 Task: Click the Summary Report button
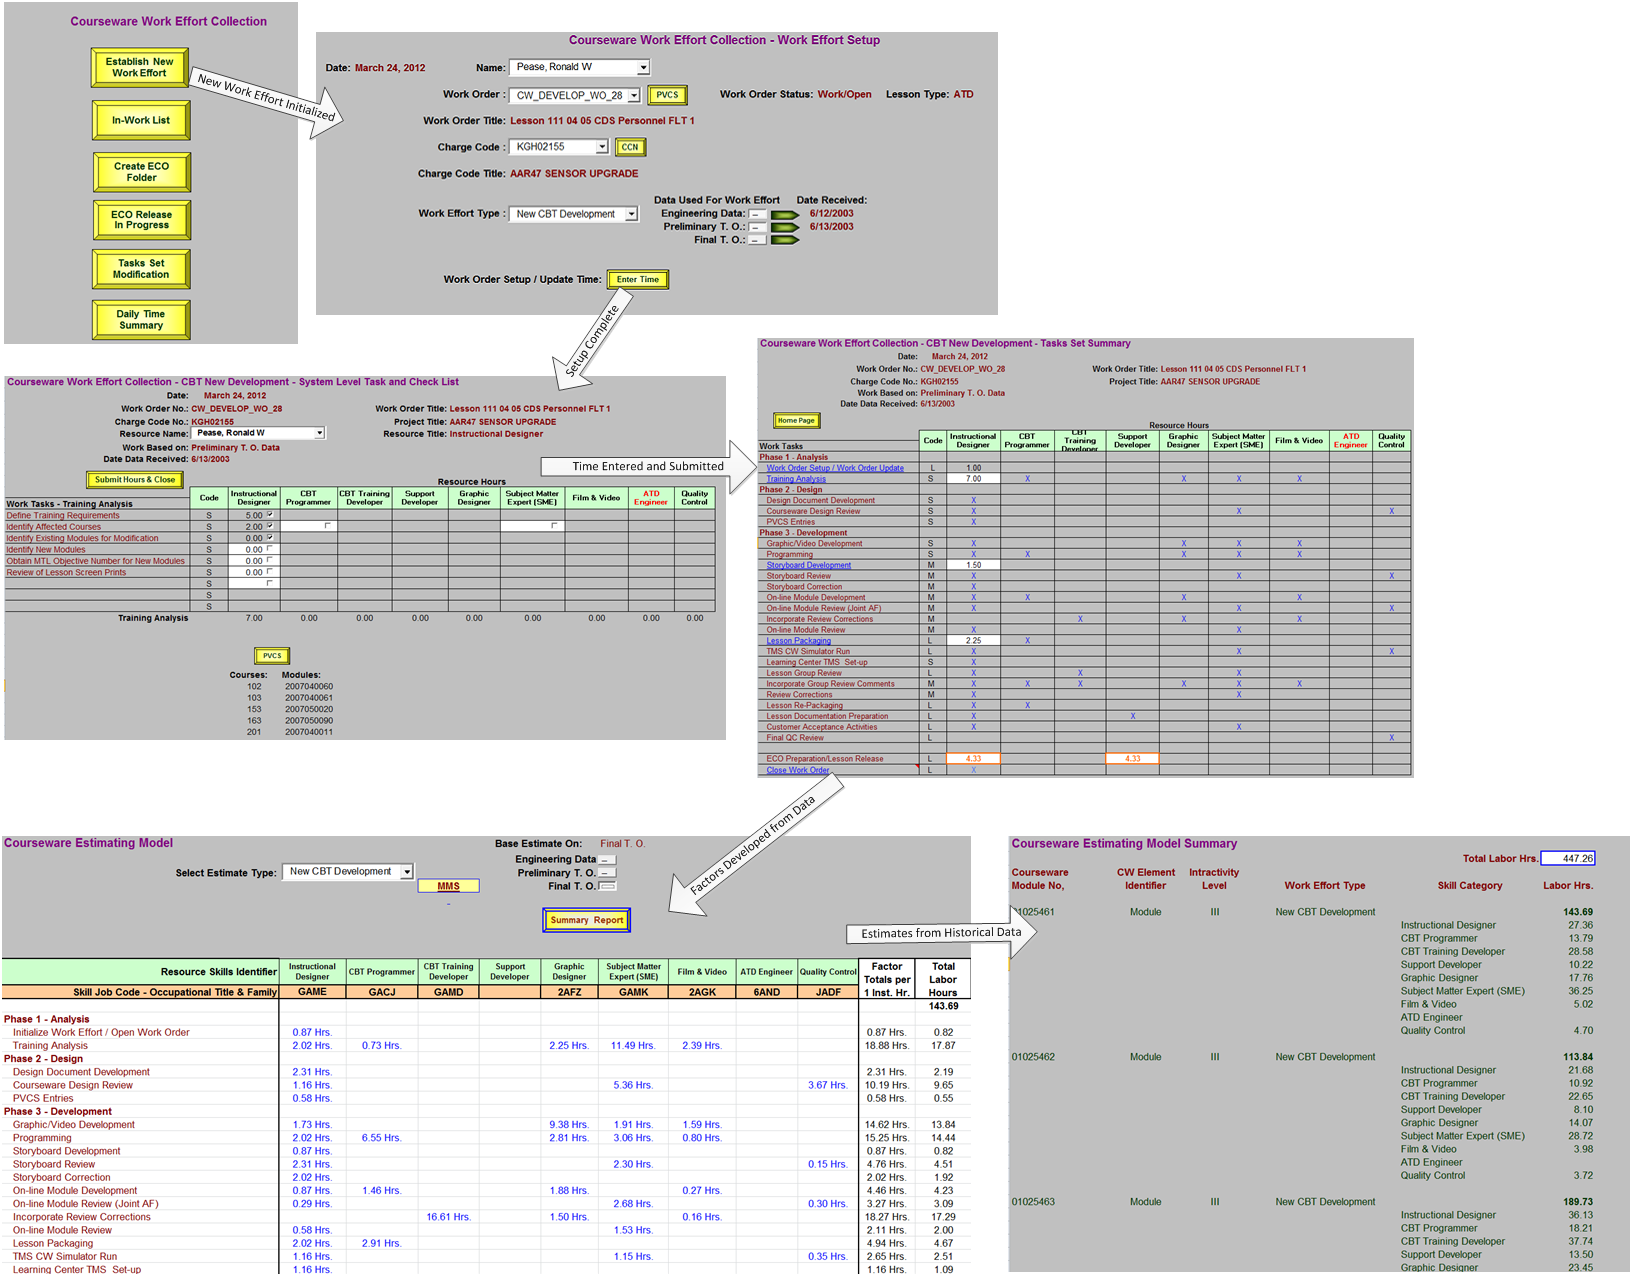[x=587, y=920]
